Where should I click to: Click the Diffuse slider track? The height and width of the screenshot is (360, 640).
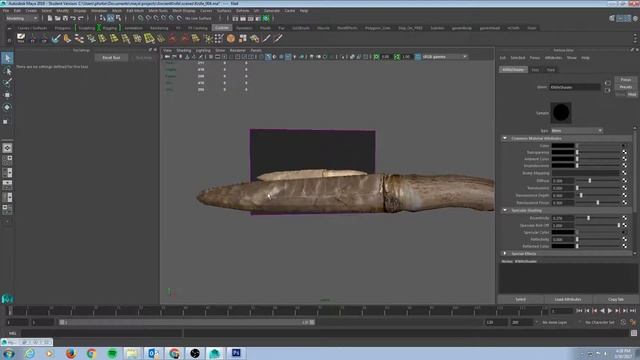pyautogui.click(x=598, y=180)
